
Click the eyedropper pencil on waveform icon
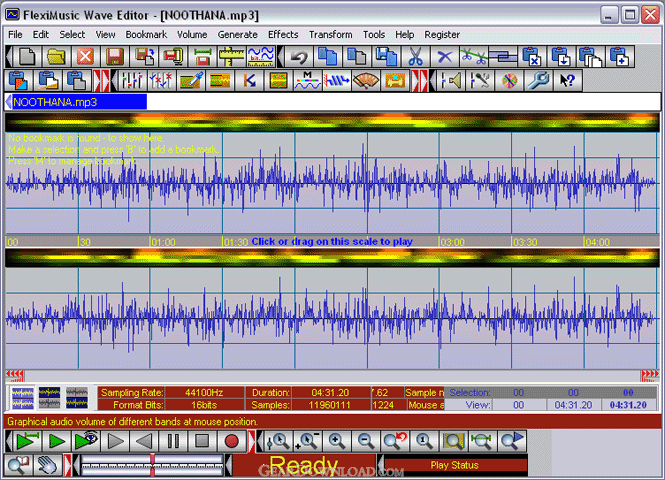coord(190,81)
